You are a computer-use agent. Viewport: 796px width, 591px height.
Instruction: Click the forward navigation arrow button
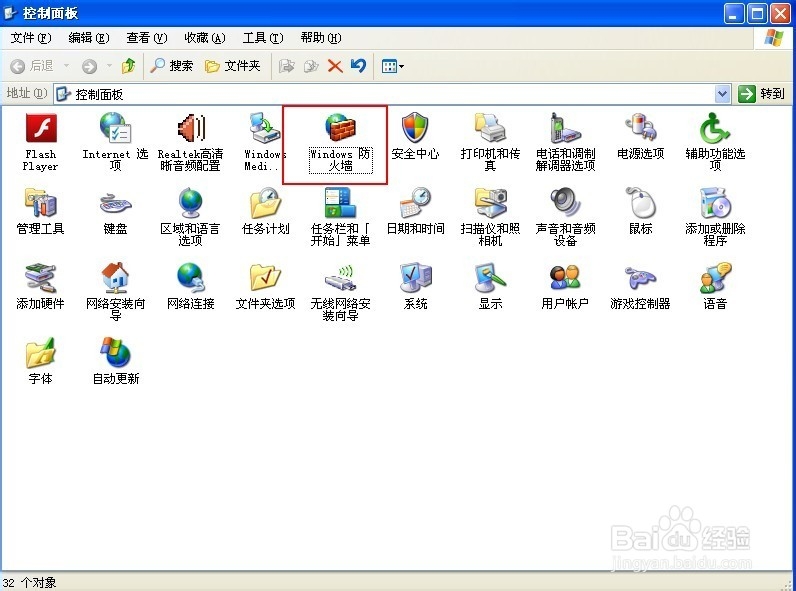[x=89, y=66]
